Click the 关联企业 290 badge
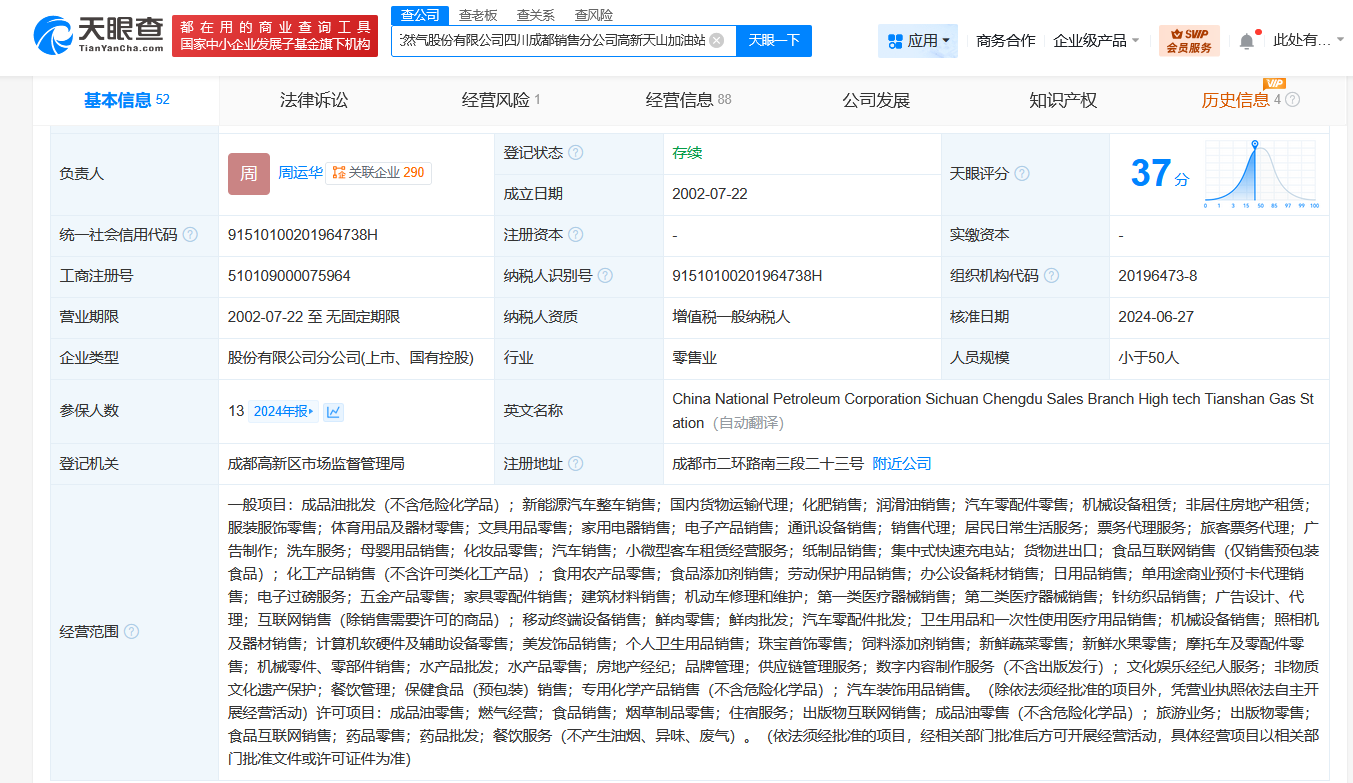 click(x=379, y=173)
